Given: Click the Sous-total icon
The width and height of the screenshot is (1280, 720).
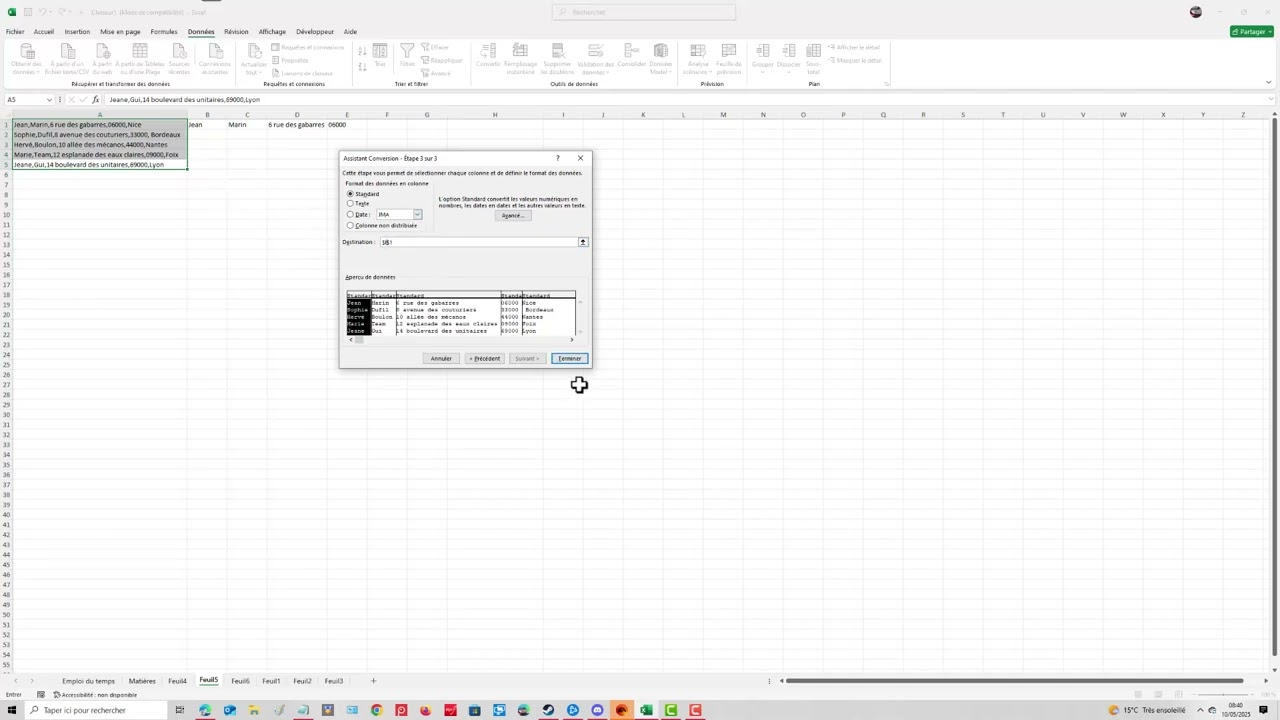Looking at the screenshot, I should 814,59.
